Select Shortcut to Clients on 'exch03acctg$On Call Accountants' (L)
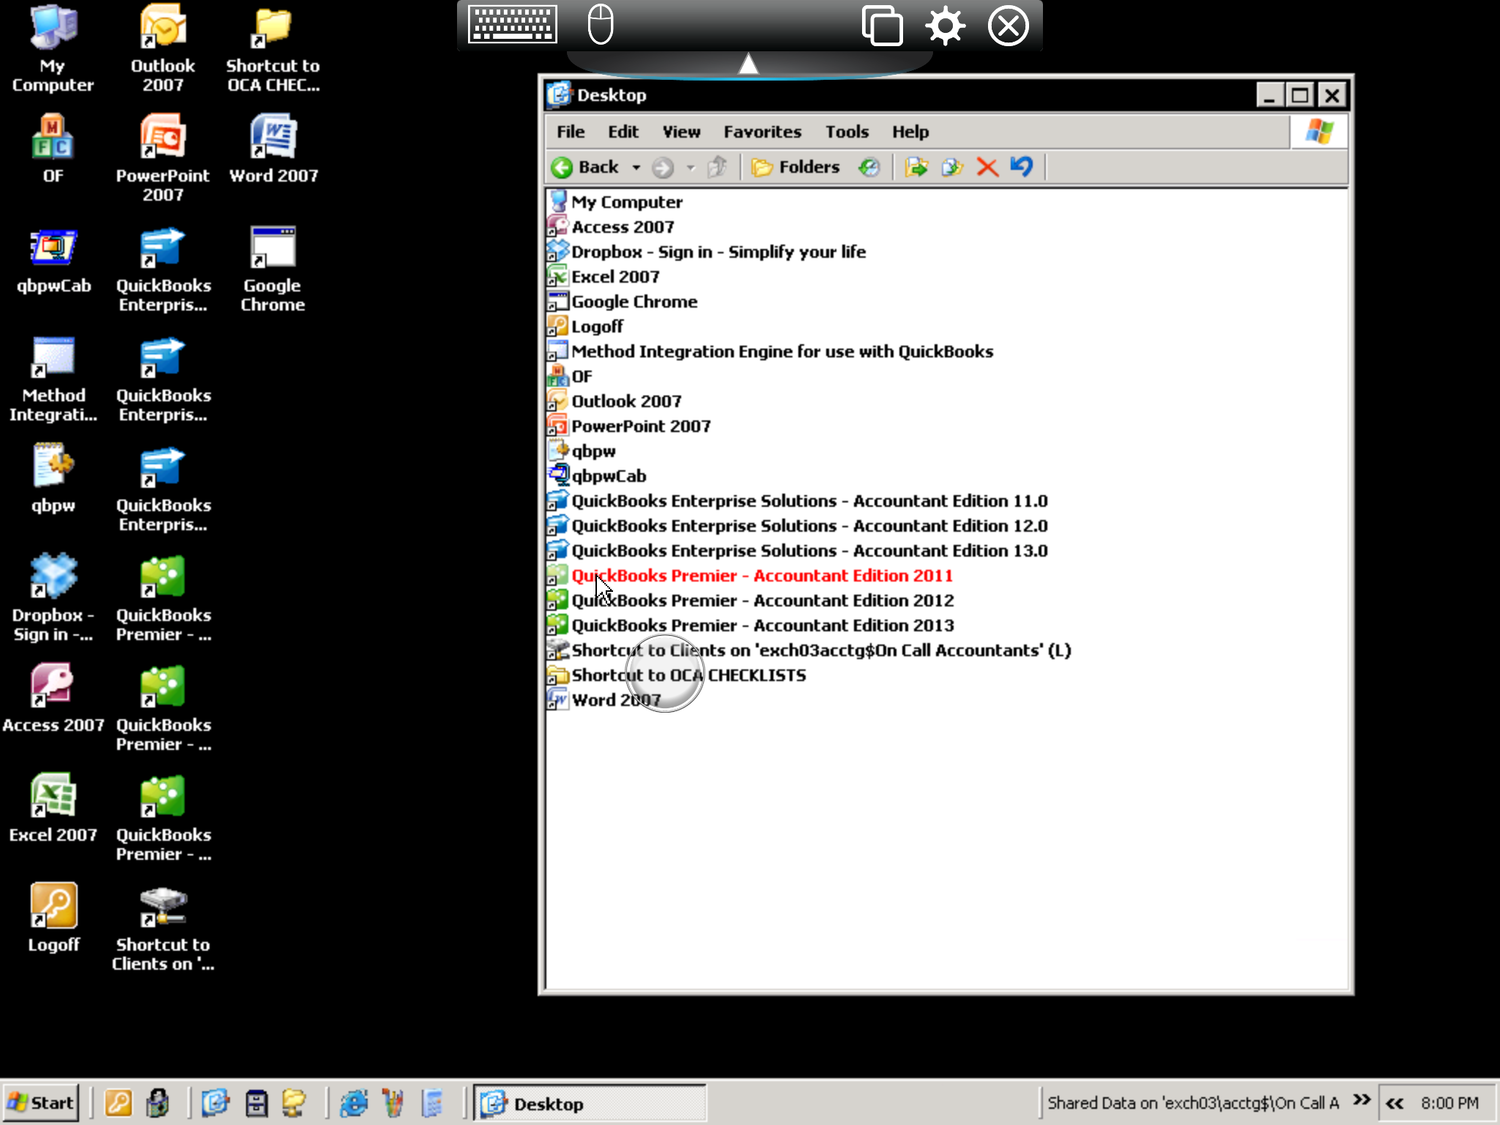Image resolution: width=1500 pixels, height=1125 pixels. click(x=810, y=651)
